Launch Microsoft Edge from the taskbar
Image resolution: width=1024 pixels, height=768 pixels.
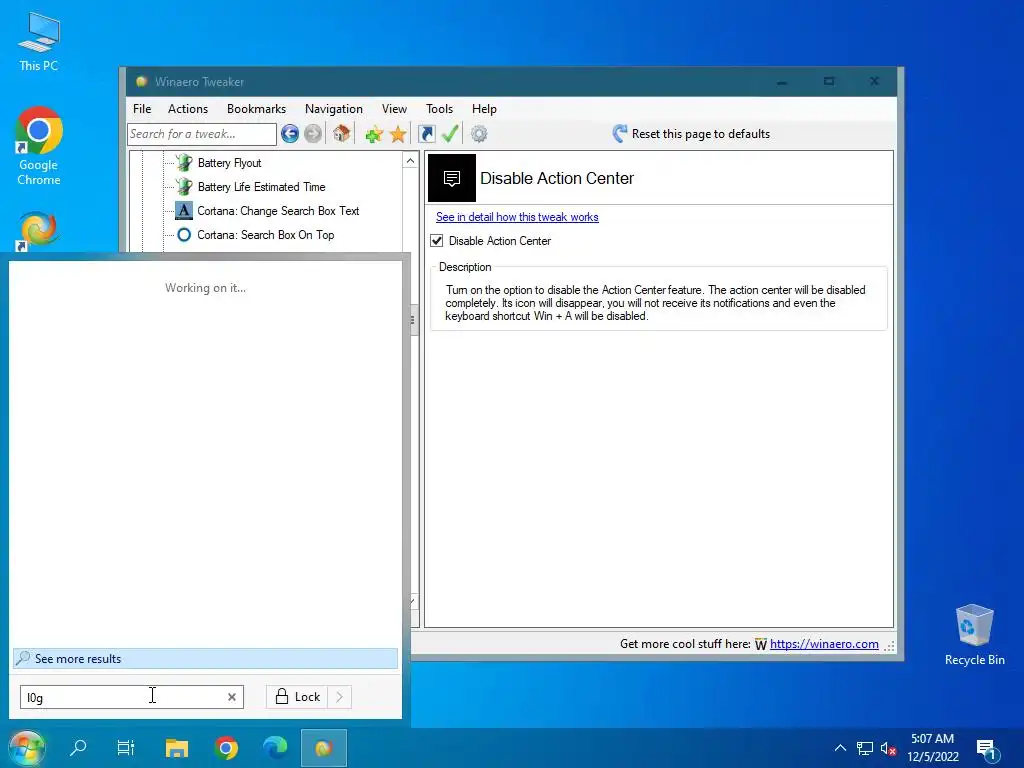[275, 748]
